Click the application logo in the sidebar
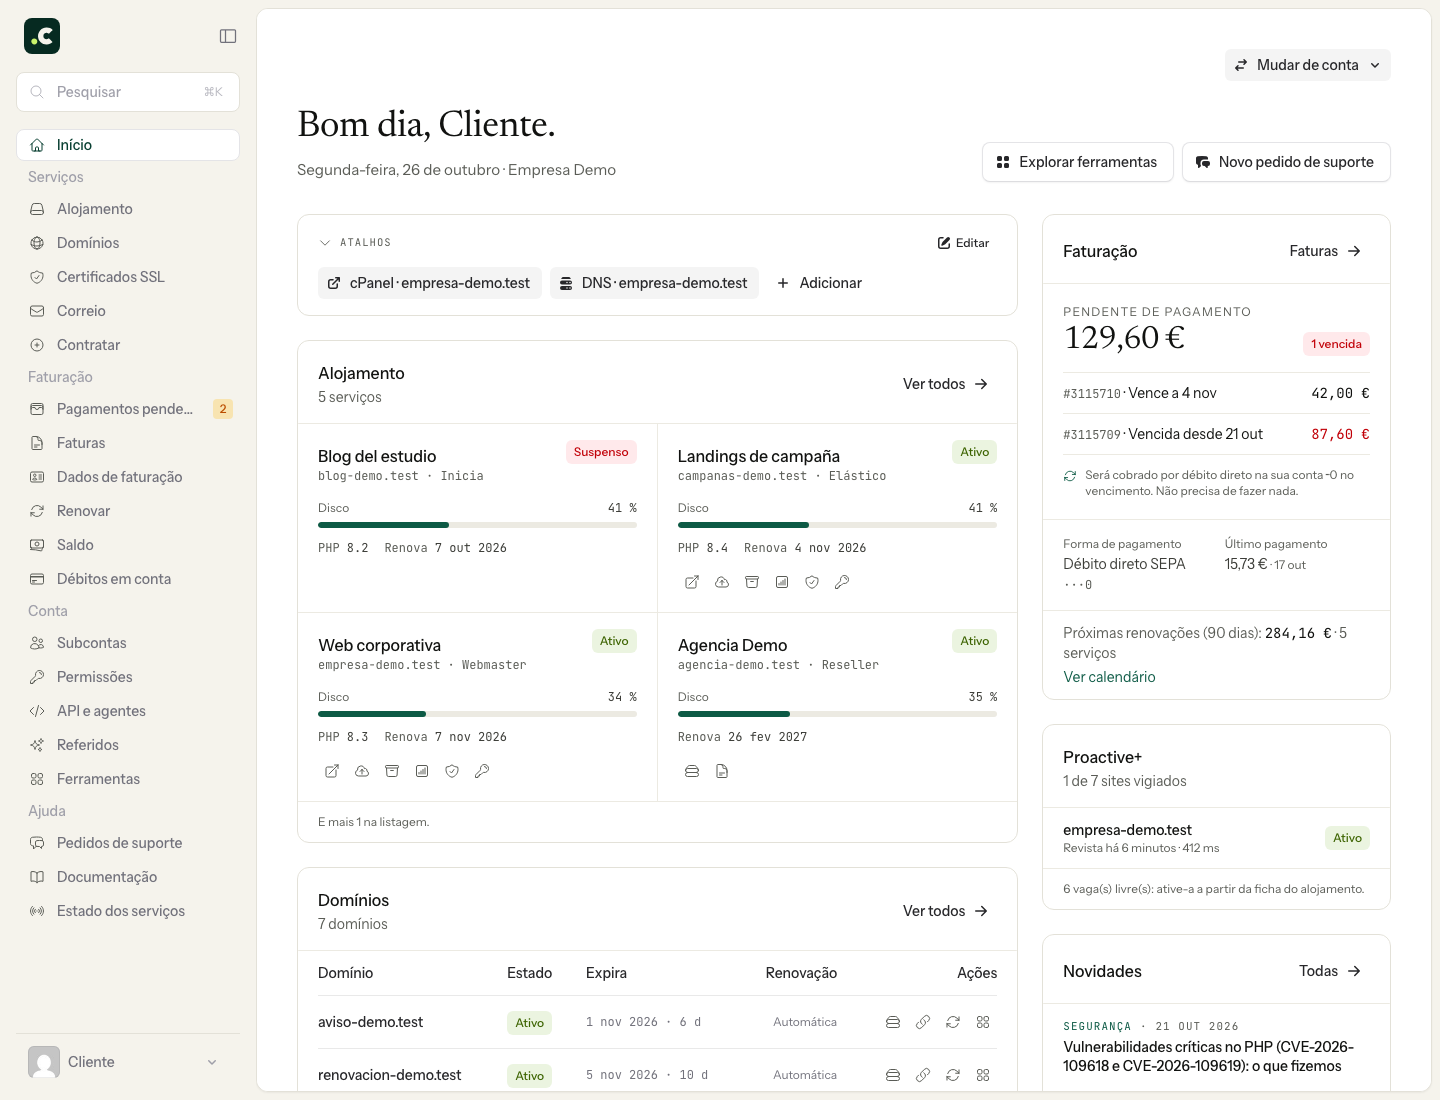 (x=42, y=36)
